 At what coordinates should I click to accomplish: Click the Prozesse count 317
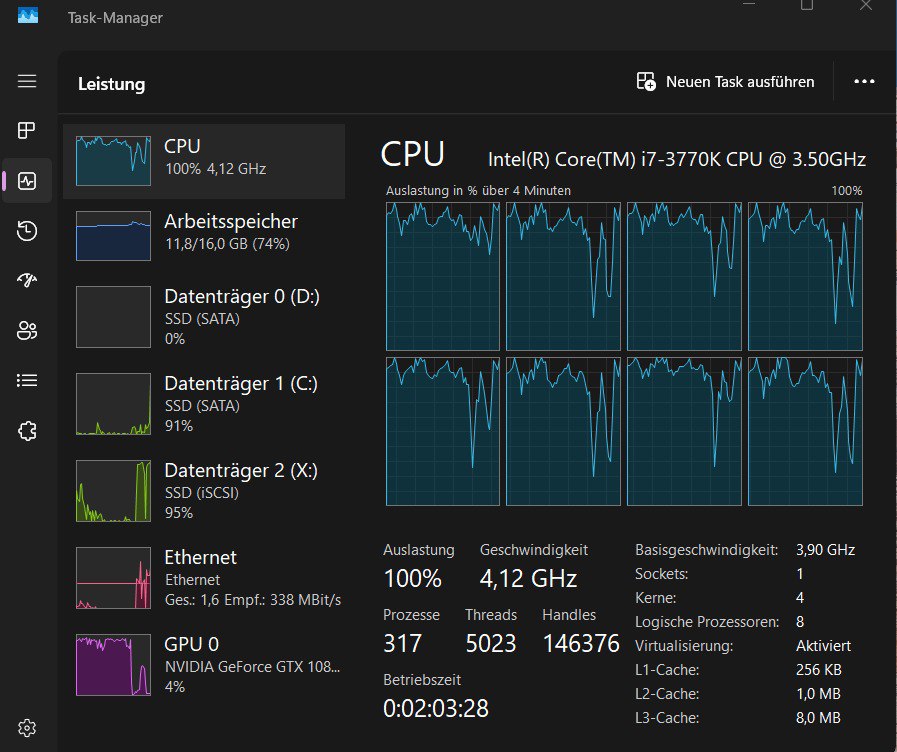(403, 643)
